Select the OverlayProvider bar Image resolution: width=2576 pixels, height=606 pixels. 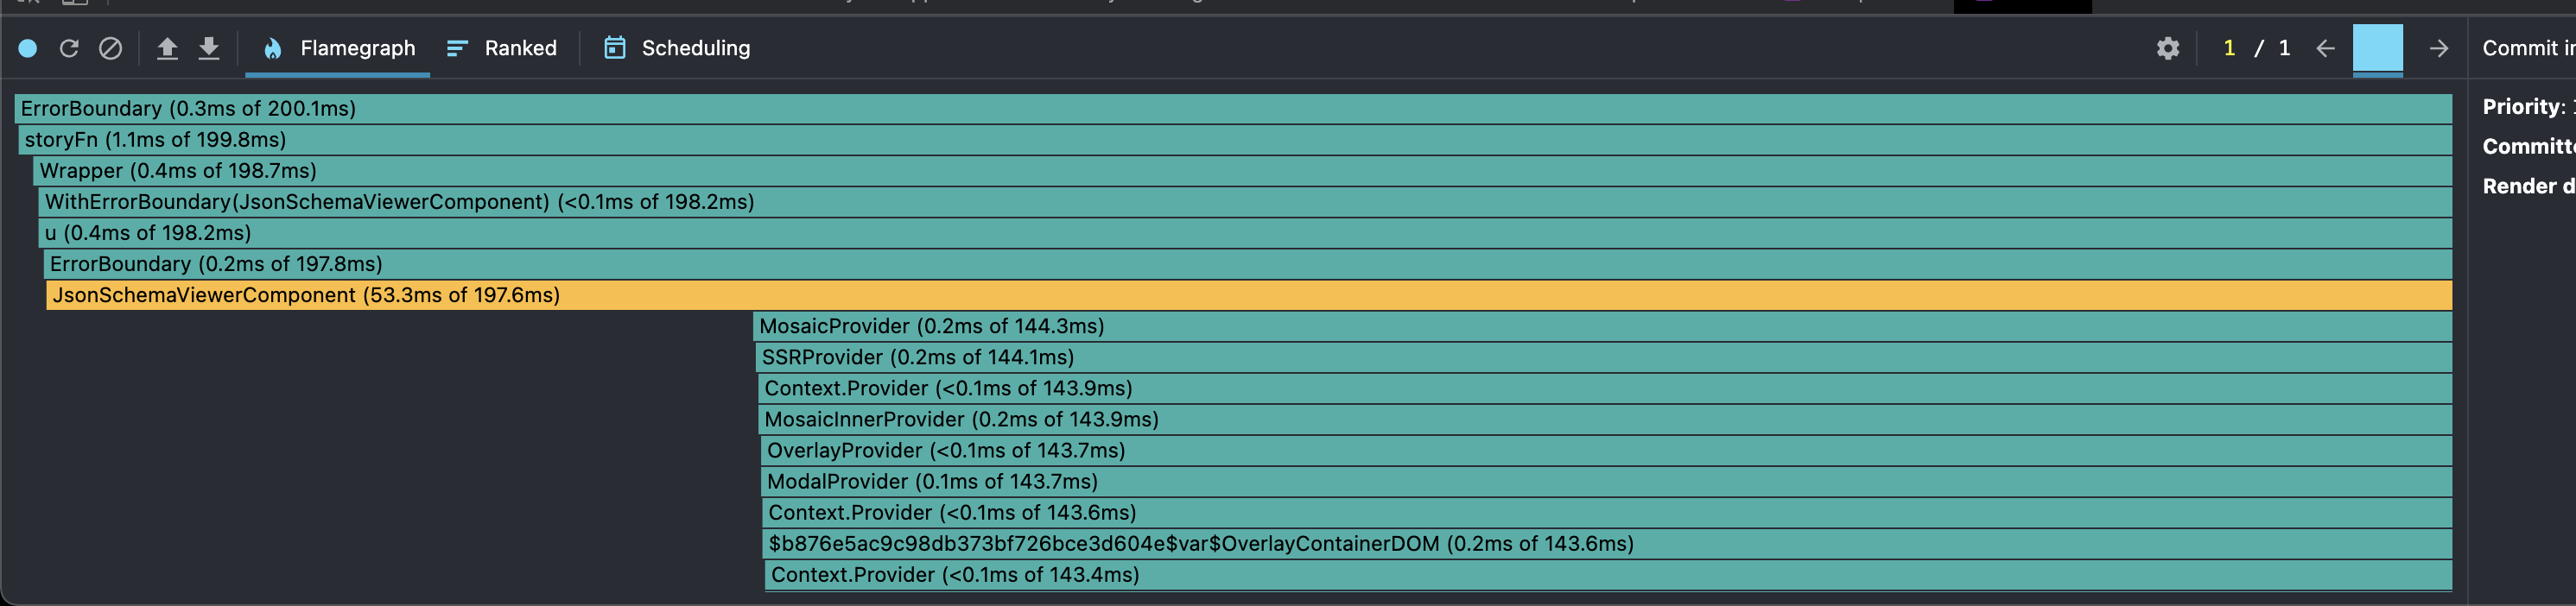click(x=1607, y=449)
